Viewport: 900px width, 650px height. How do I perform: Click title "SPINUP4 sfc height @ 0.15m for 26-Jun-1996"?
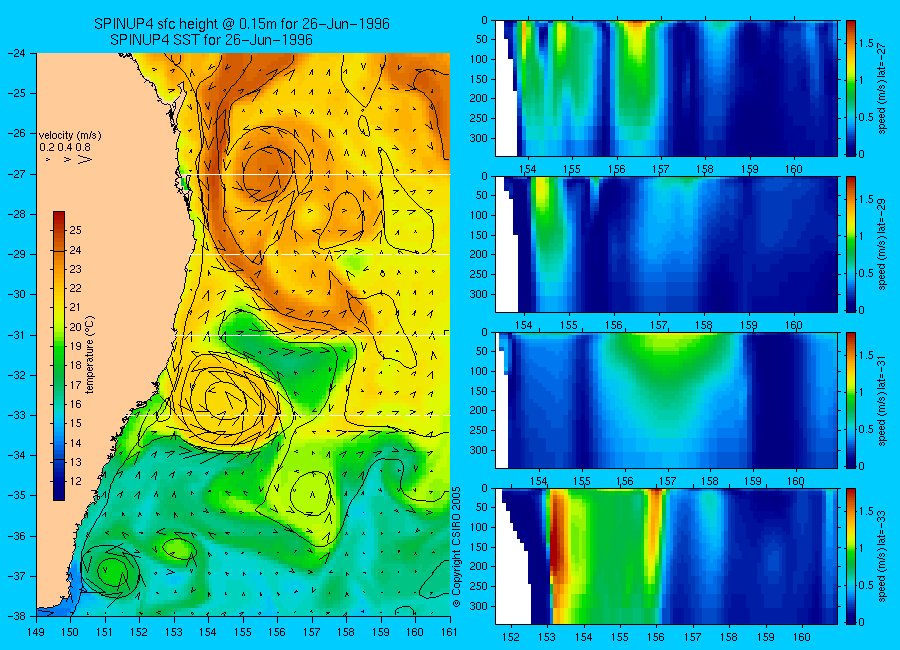(242, 24)
